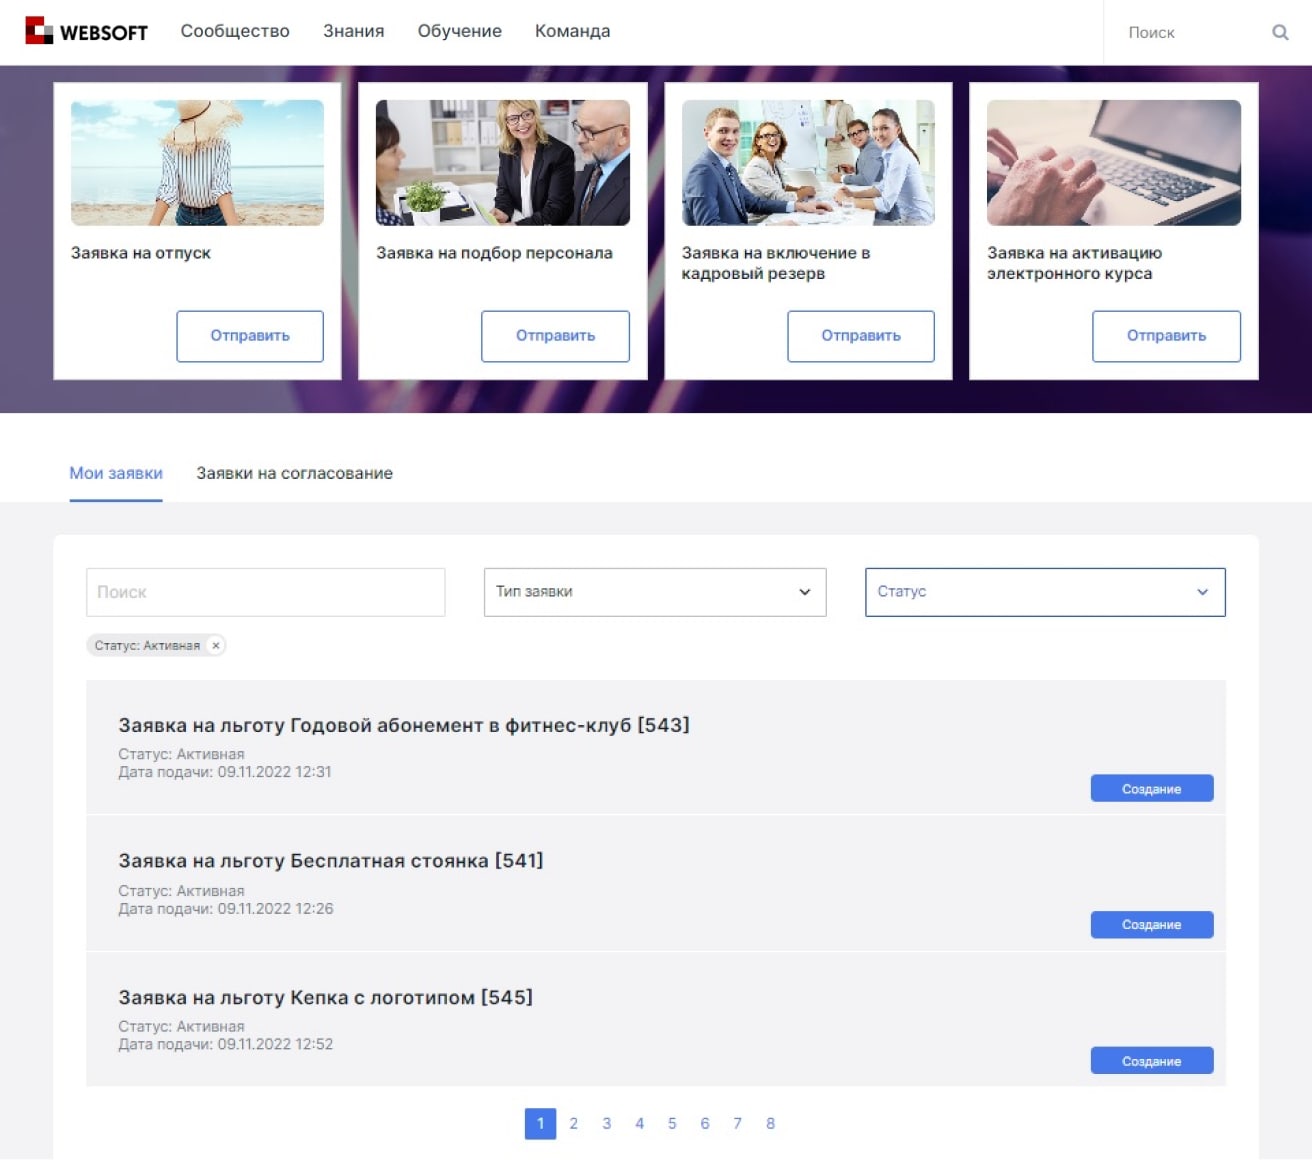Image resolution: width=1312 pixels, height=1160 pixels.
Task: Send the Заявка на подбор персонала request
Action: point(555,336)
